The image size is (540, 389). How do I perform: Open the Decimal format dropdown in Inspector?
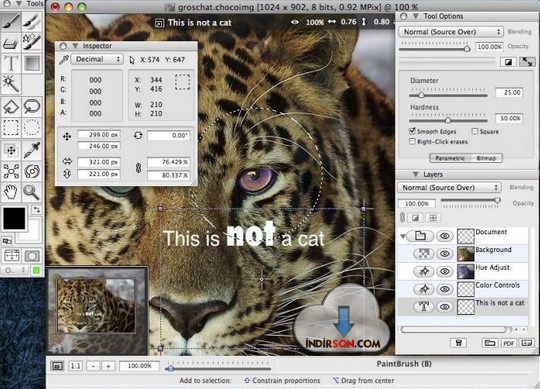click(x=97, y=59)
